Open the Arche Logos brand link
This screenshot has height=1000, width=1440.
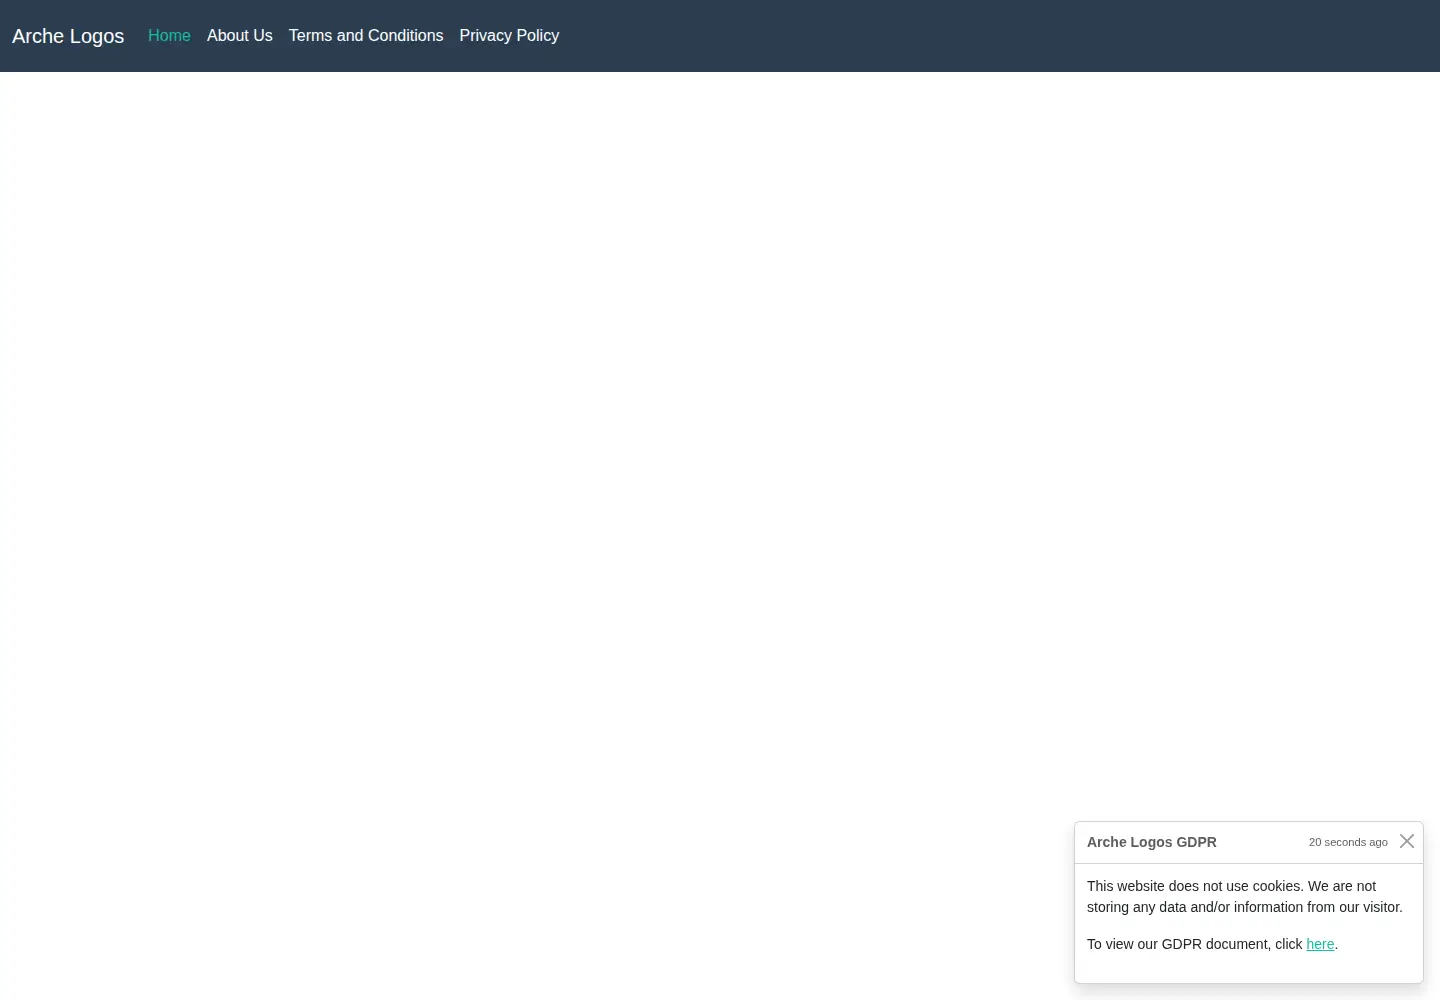pyautogui.click(x=68, y=36)
